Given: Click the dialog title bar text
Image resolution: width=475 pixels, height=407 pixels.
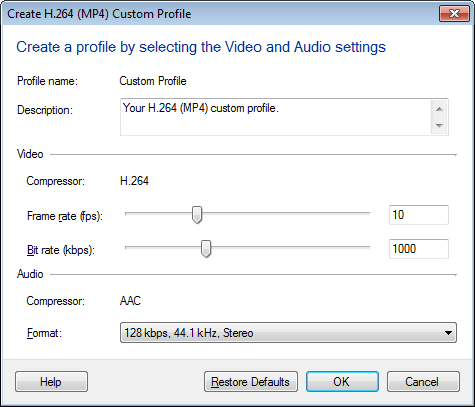Looking at the screenshot, I should [x=99, y=14].
